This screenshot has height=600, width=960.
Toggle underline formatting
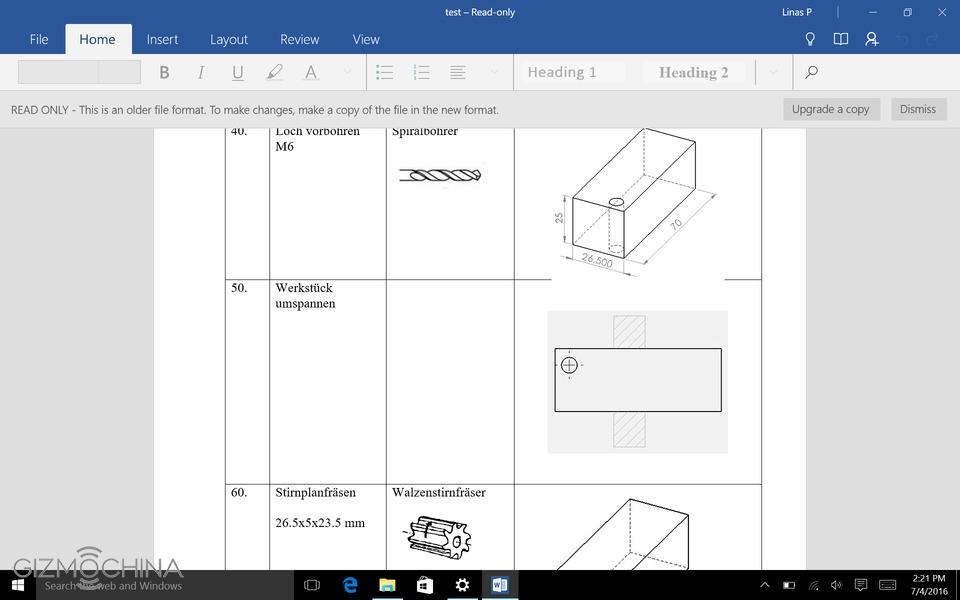237,72
